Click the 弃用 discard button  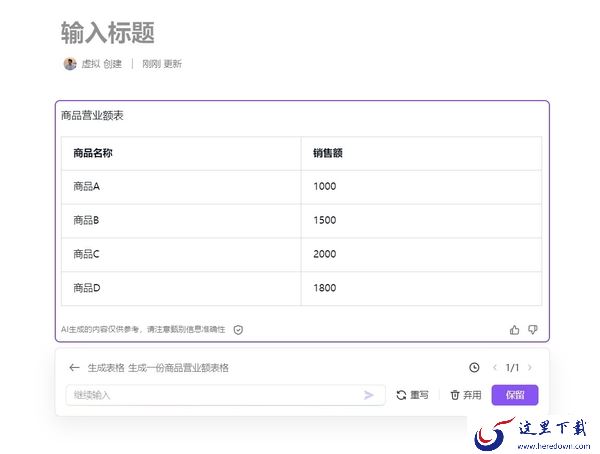(466, 395)
